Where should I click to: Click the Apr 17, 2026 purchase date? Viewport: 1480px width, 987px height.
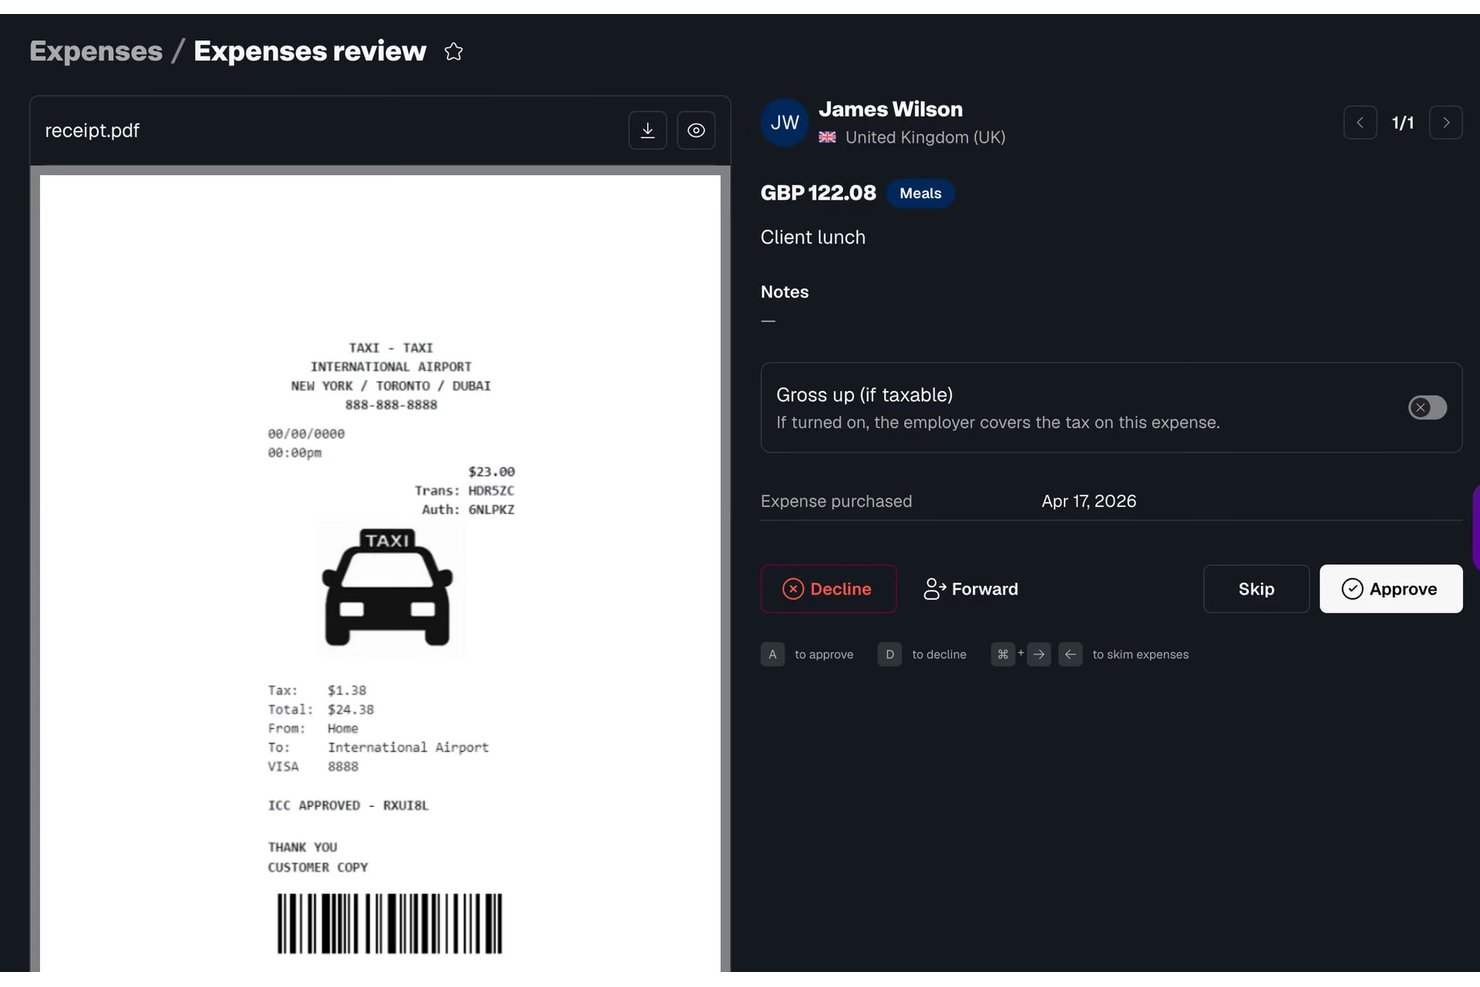click(x=1089, y=501)
